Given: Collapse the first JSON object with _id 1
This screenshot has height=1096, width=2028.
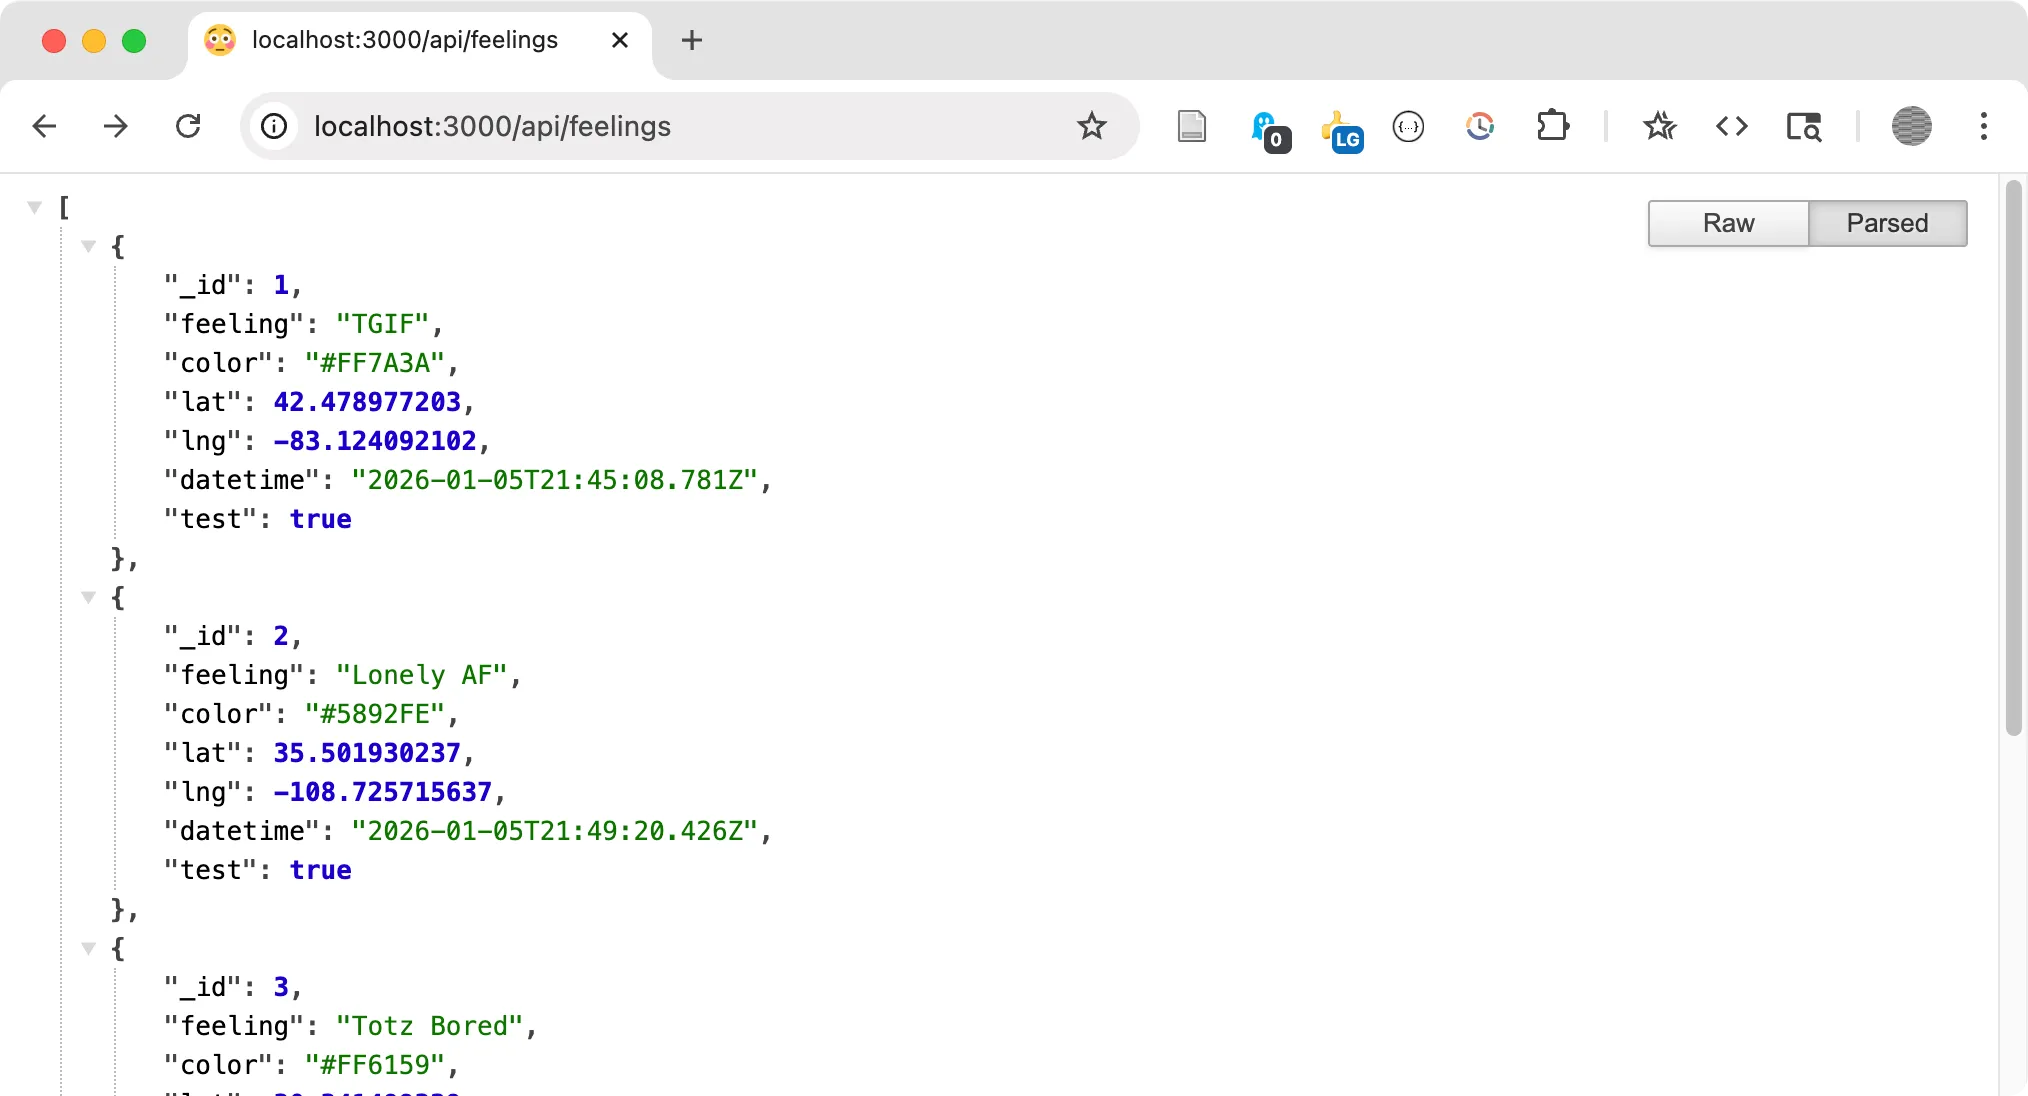Looking at the screenshot, I should pyautogui.click(x=89, y=246).
